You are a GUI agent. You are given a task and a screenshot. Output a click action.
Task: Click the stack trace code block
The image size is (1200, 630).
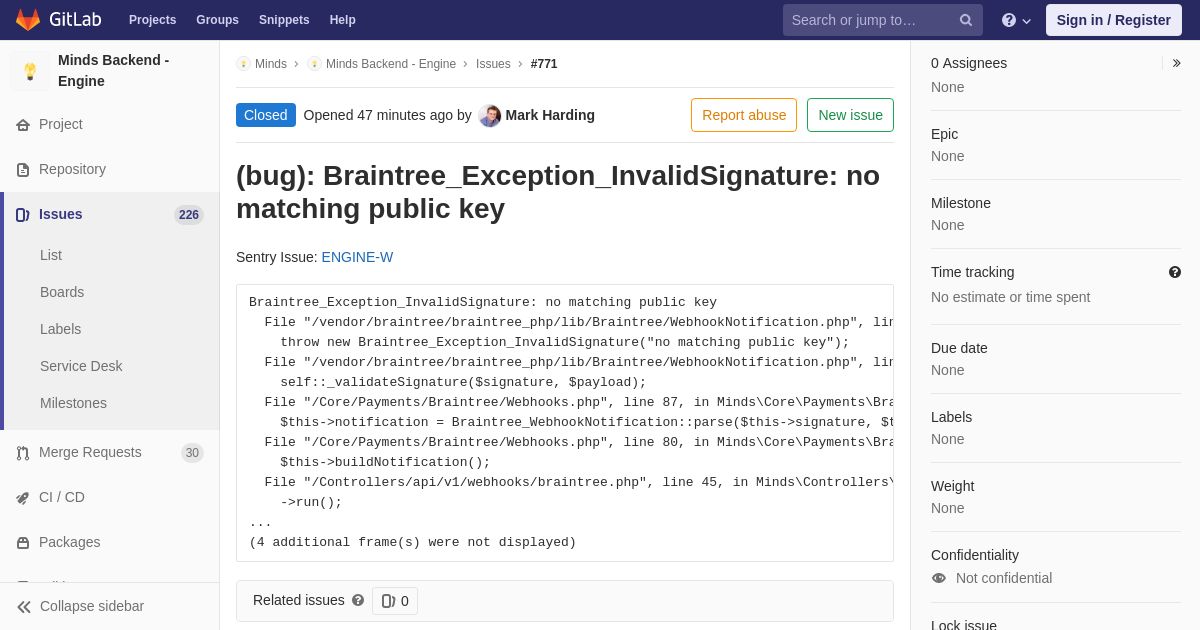[565, 423]
